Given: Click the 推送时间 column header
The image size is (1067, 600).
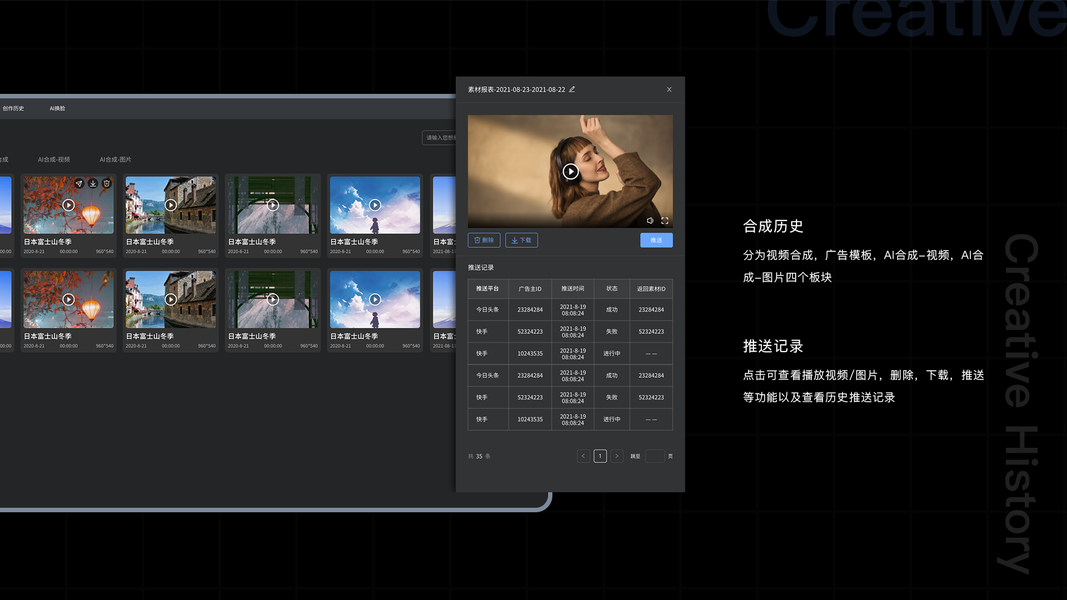Looking at the screenshot, I should pos(572,288).
